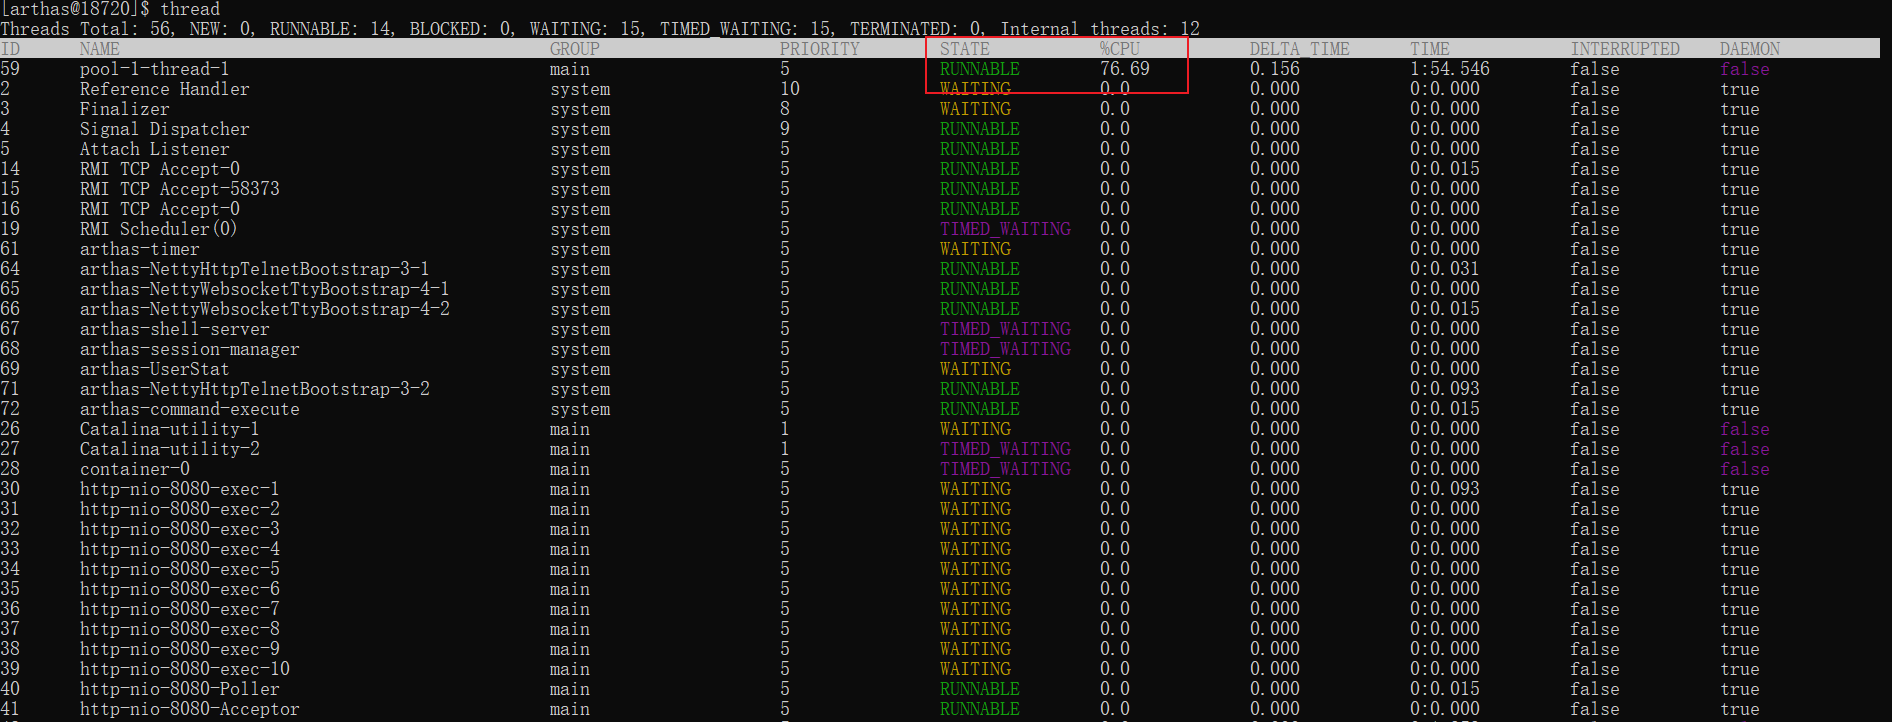This screenshot has width=1892, height=722.
Task: Click the STATE column header
Action: click(x=964, y=49)
